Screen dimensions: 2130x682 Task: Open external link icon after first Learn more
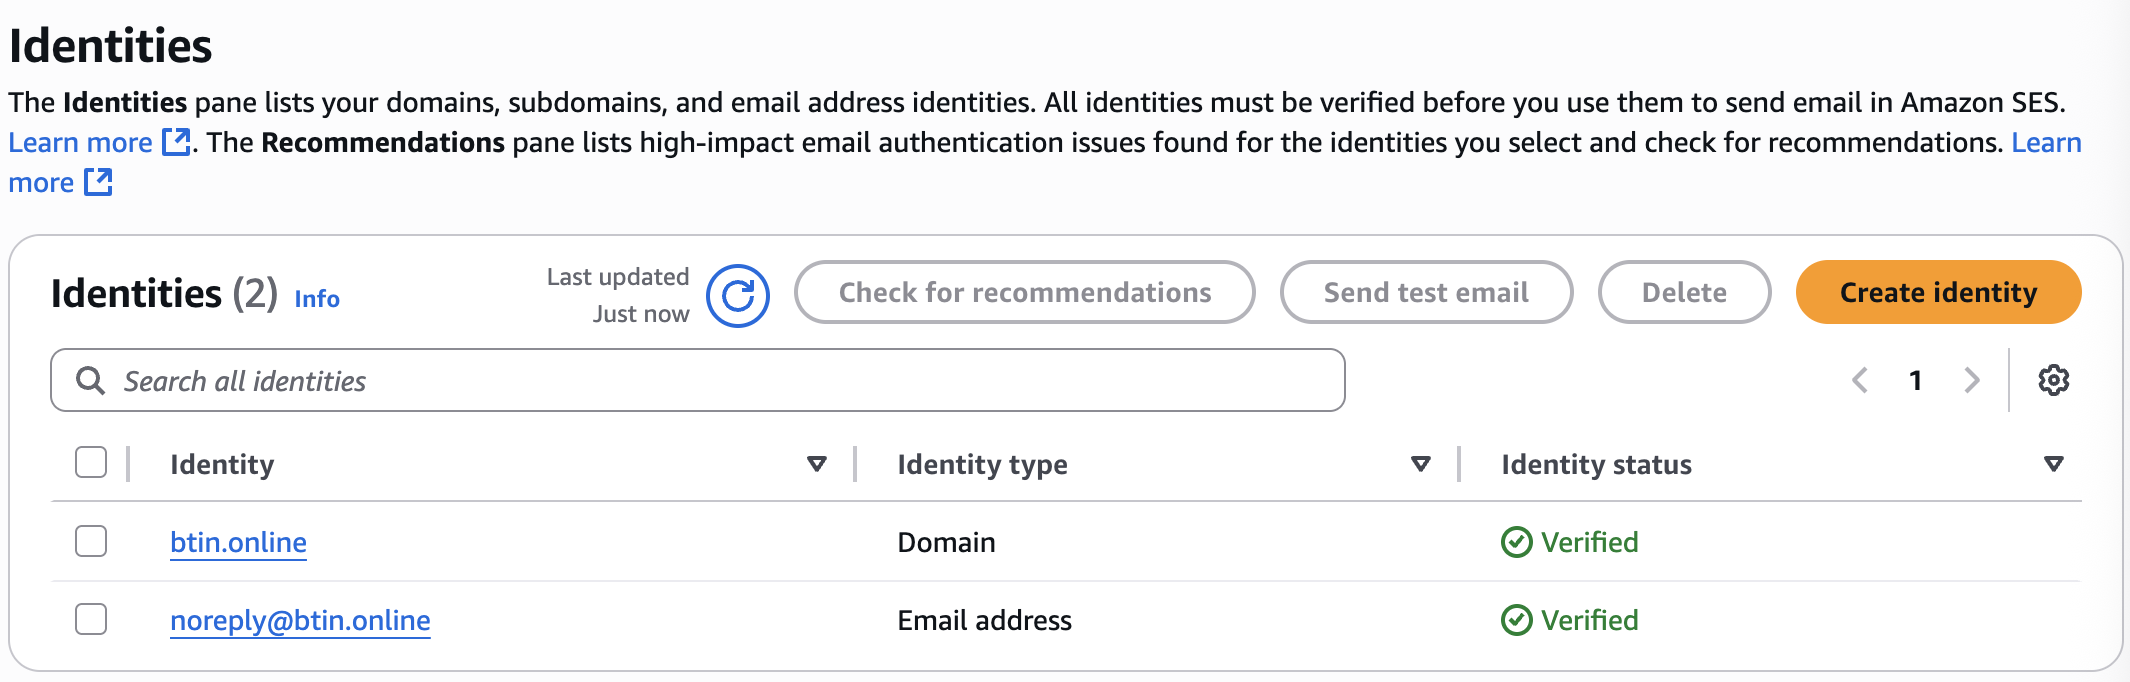pyautogui.click(x=176, y=142)
